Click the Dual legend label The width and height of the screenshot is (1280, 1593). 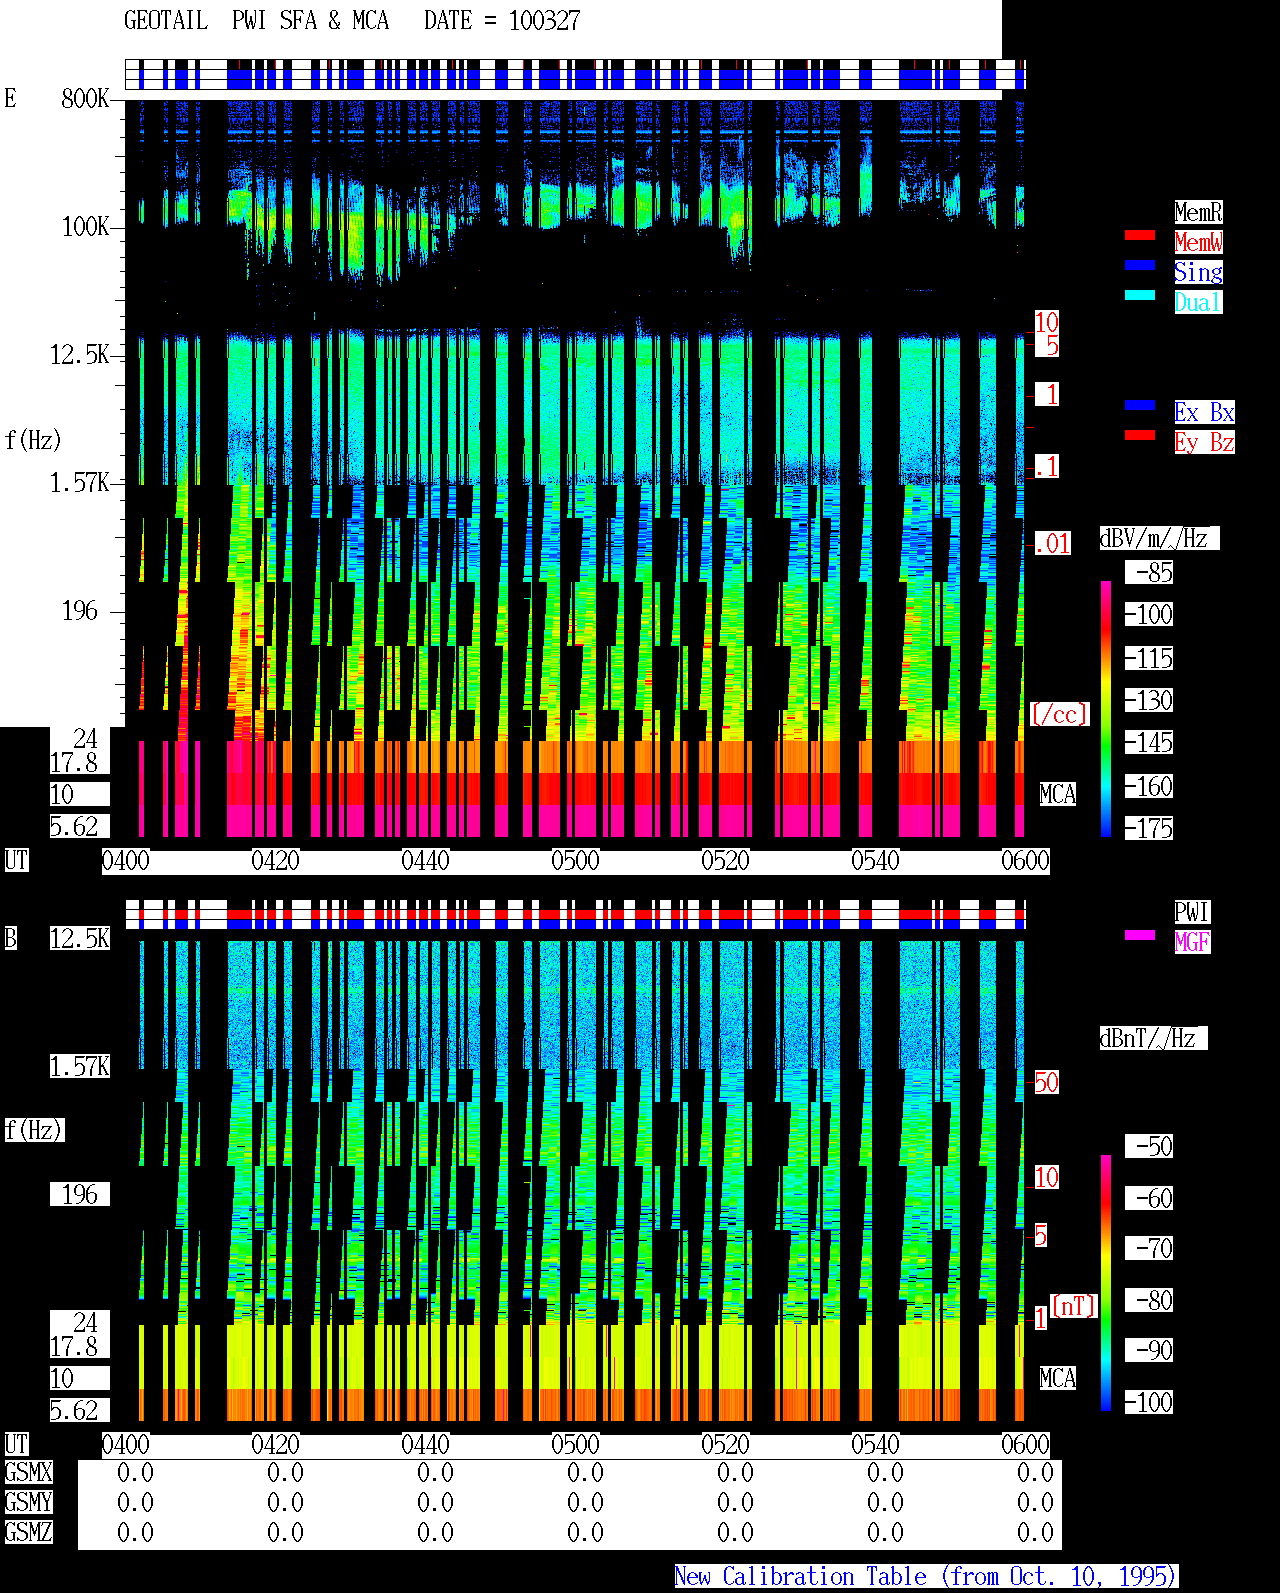tap(1198, 302)
